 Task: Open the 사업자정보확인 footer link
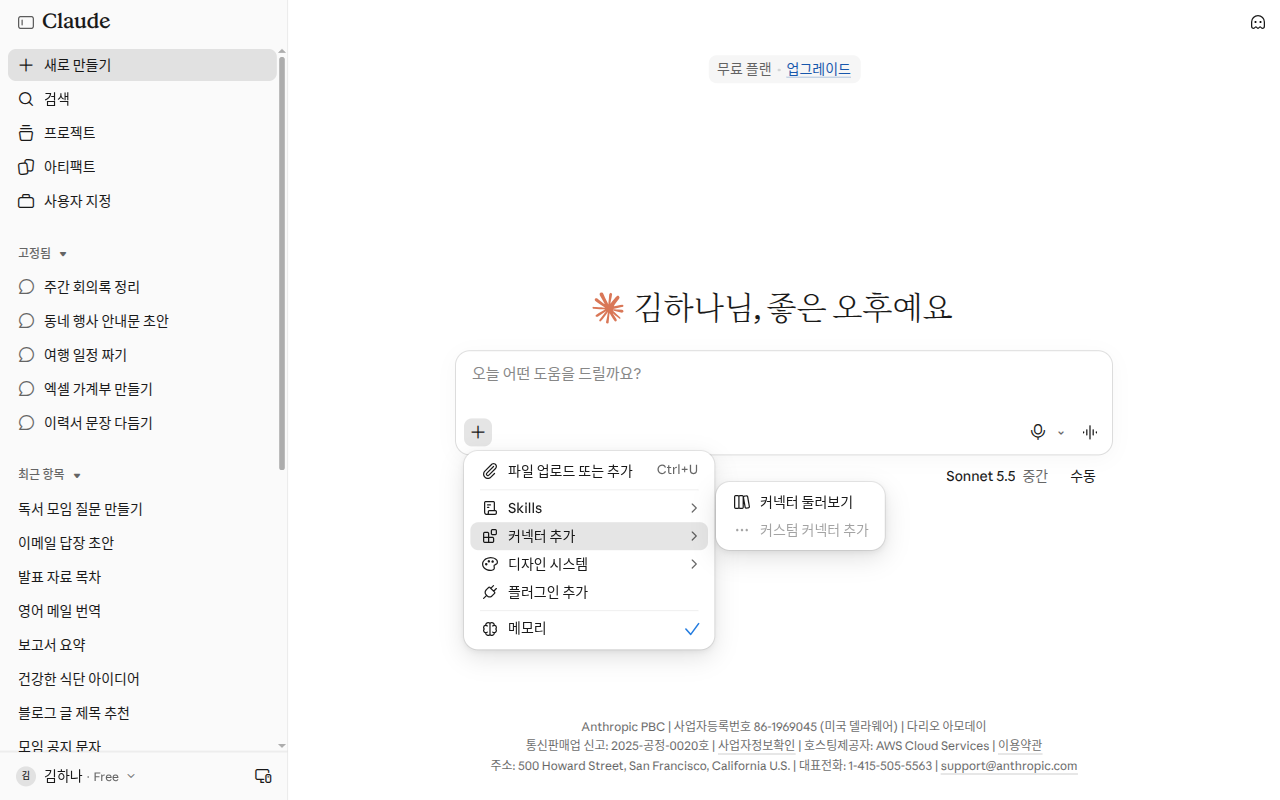point(756,746)
